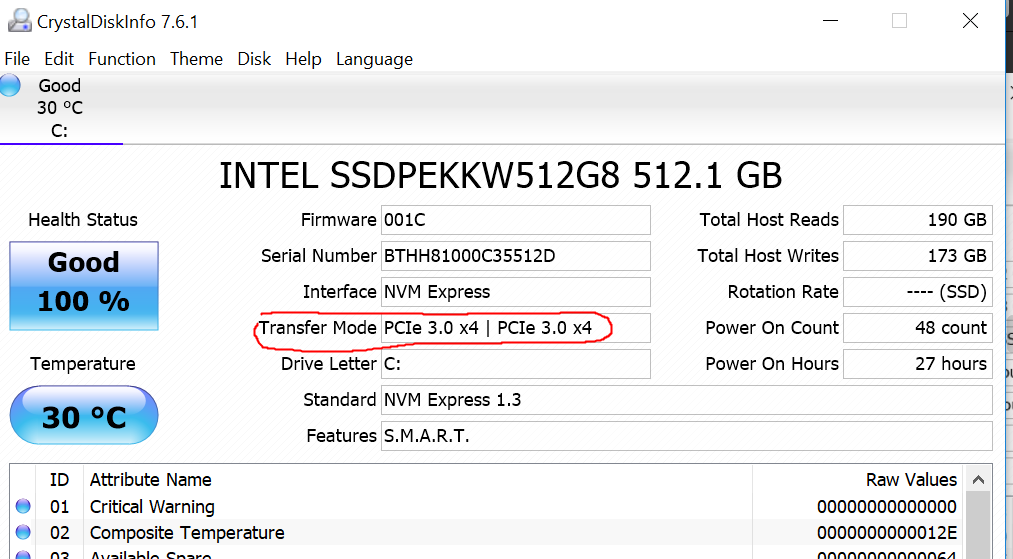Click the raw value of Critical Warning
Viewport: 1013px width, 559px height.
tap(886, 507)
